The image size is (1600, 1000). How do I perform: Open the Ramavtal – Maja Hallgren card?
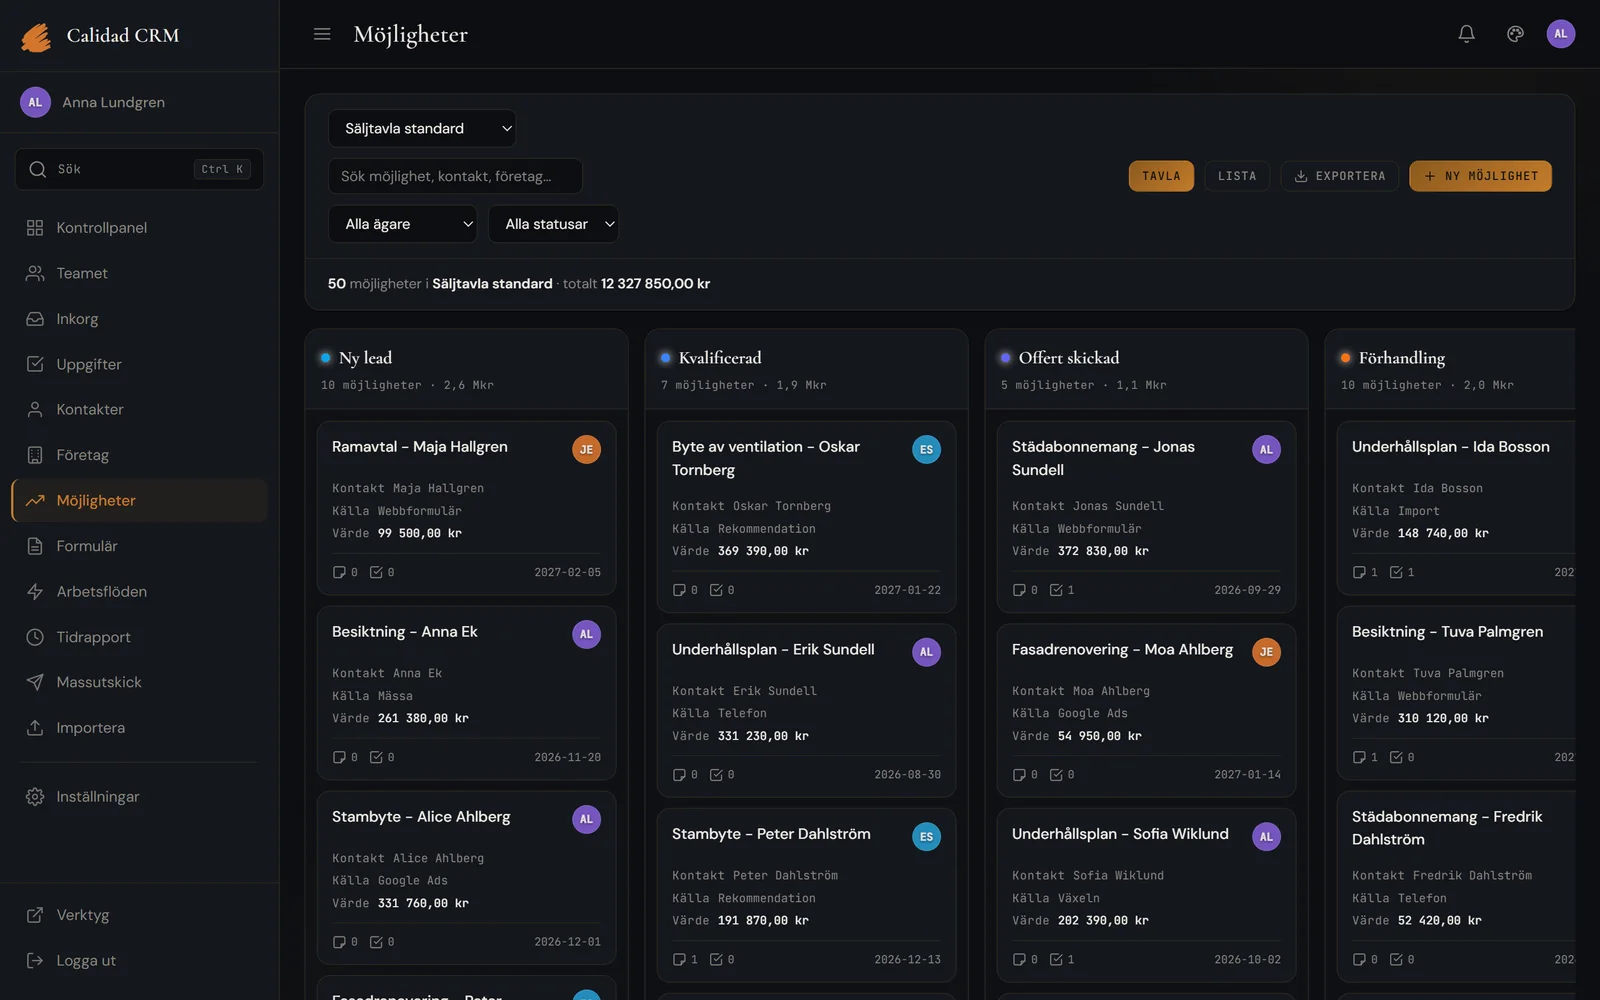pos(466,508)
